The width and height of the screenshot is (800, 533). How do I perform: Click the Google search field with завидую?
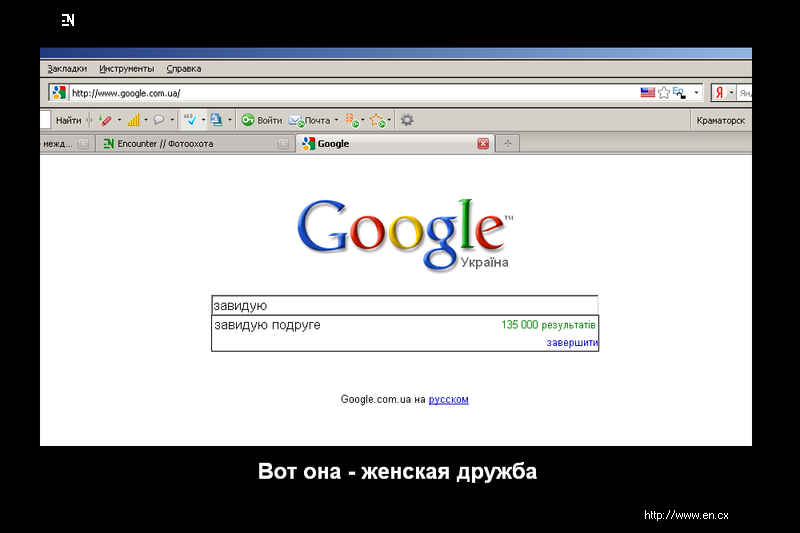point(404,306)
